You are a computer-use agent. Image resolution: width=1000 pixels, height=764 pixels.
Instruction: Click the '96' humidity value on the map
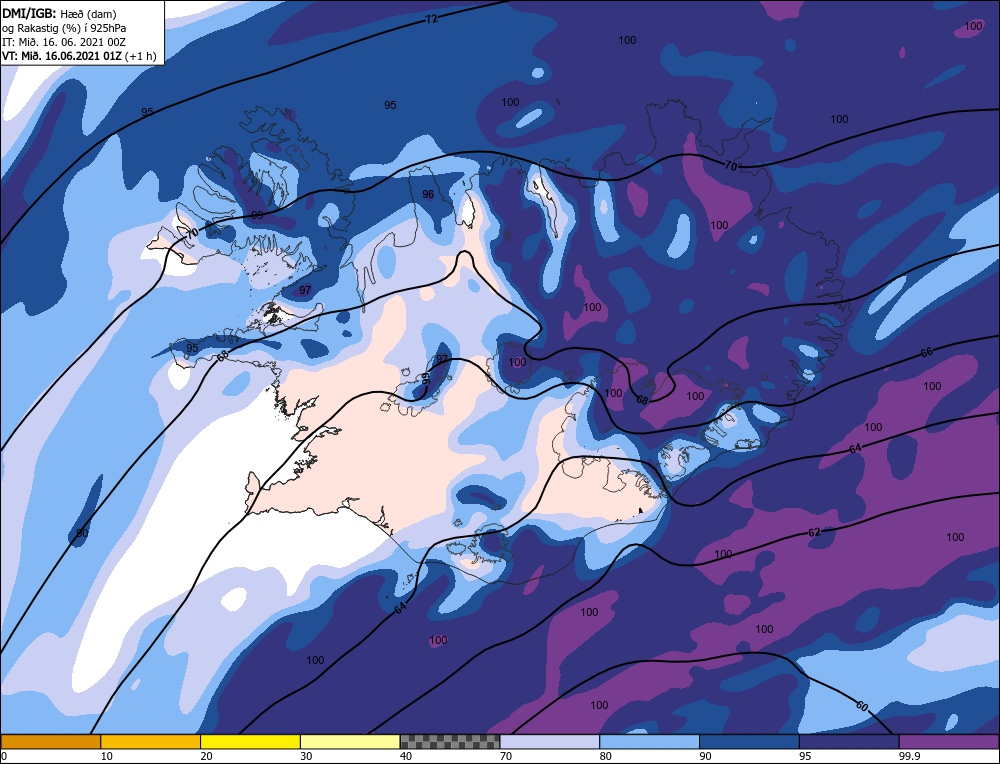(x=428, y=194)
